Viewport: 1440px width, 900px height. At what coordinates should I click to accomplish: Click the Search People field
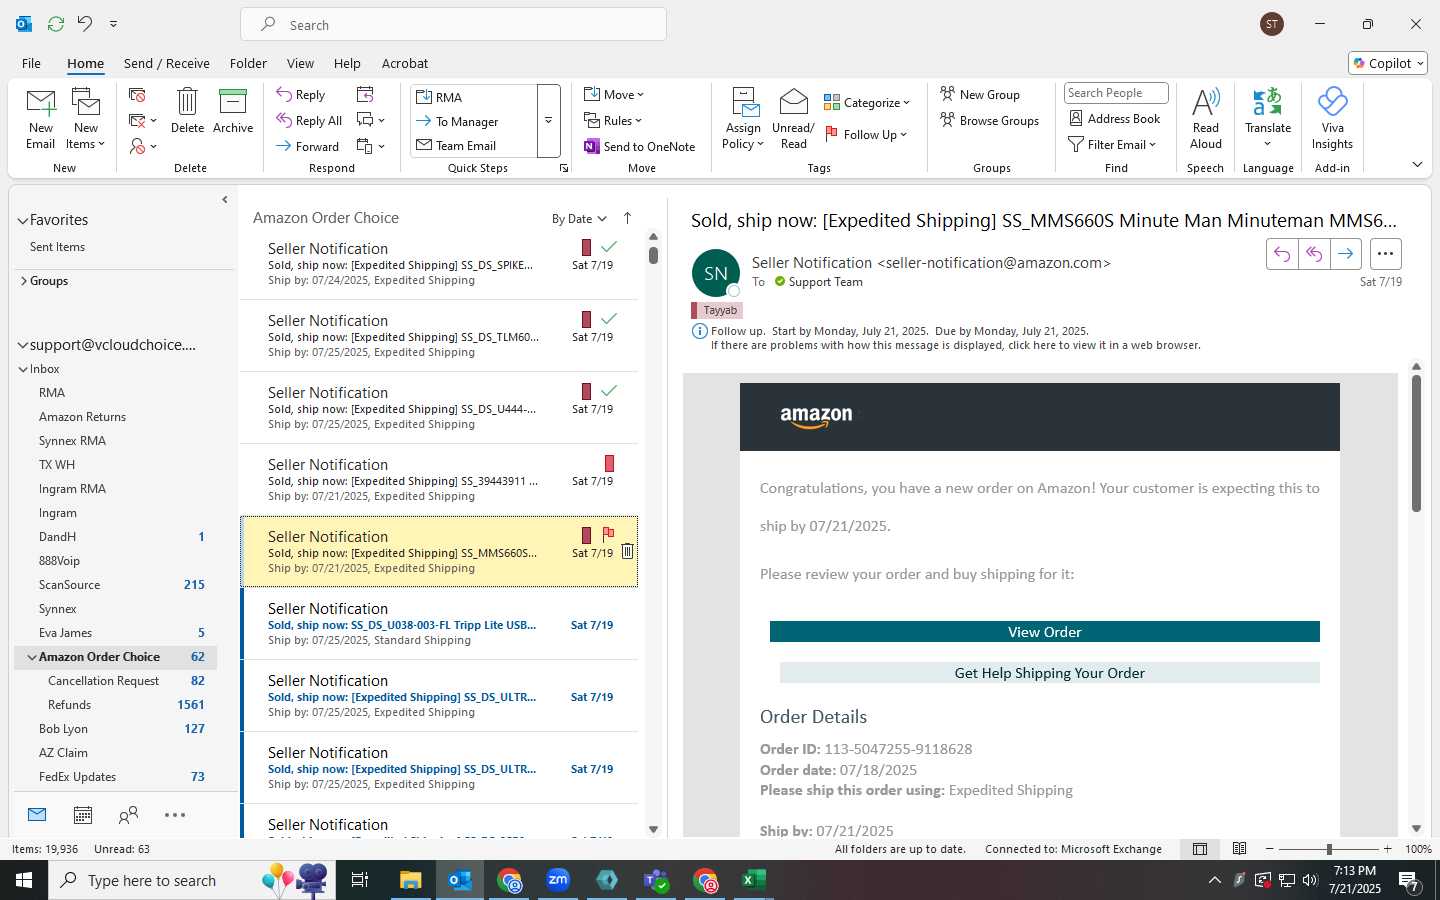(1116, 93)
